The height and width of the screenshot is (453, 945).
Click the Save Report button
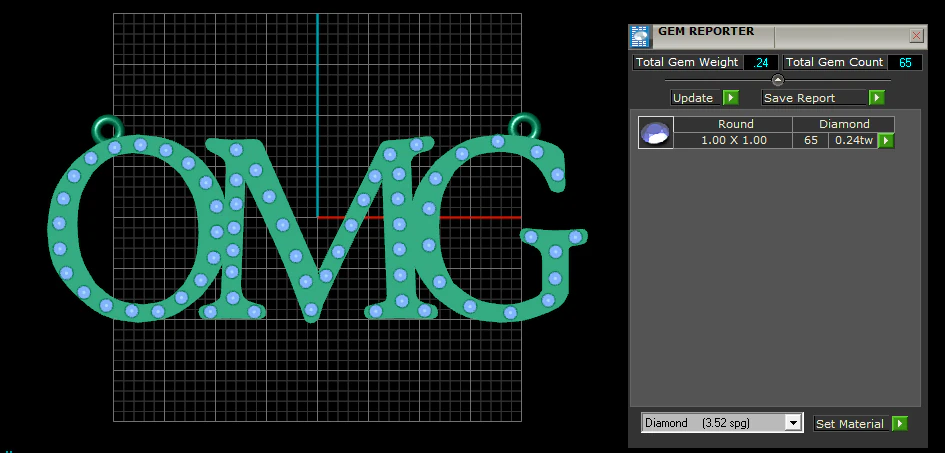tap(815, 98)
